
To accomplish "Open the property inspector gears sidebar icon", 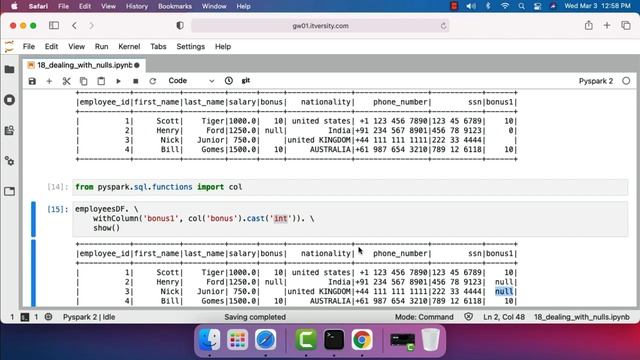I will click(x=9, y=161).
